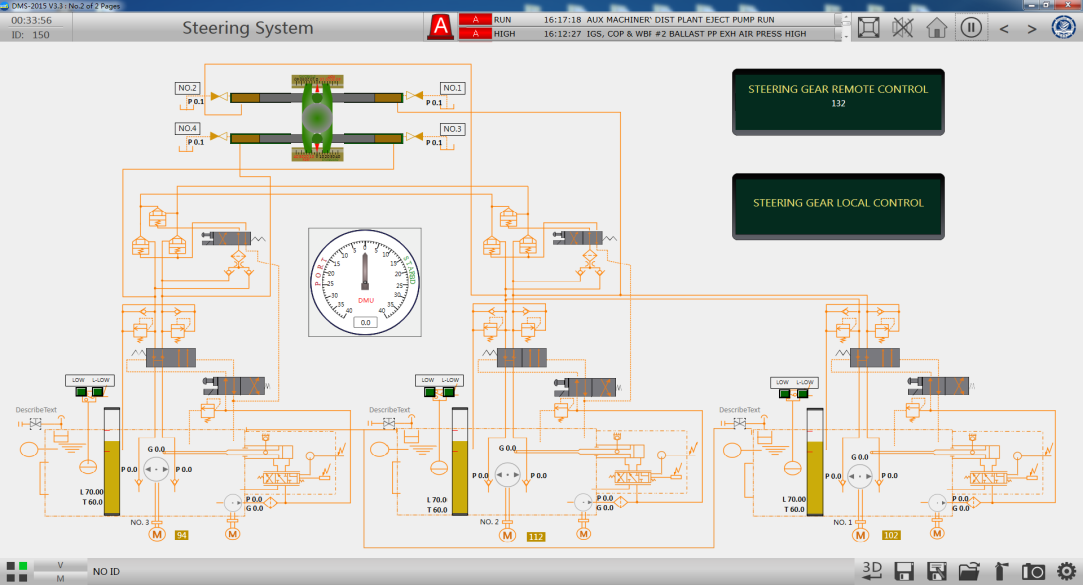Click the NO. 3 pump motor symbol
This screenshot has width=1083, height=585.
pyautogui.click(x=156, y=535)
